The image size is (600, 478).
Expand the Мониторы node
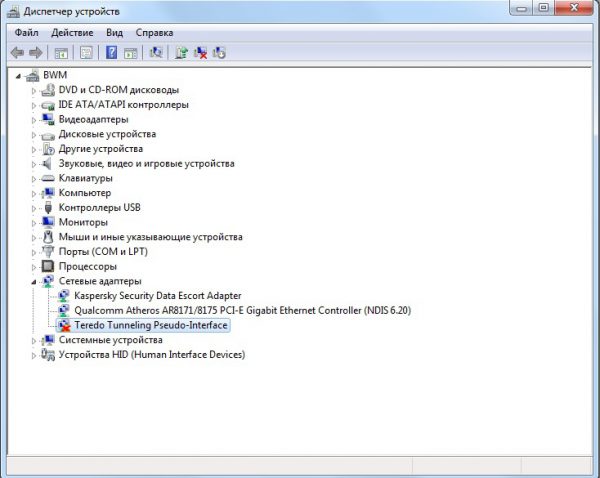34,223
